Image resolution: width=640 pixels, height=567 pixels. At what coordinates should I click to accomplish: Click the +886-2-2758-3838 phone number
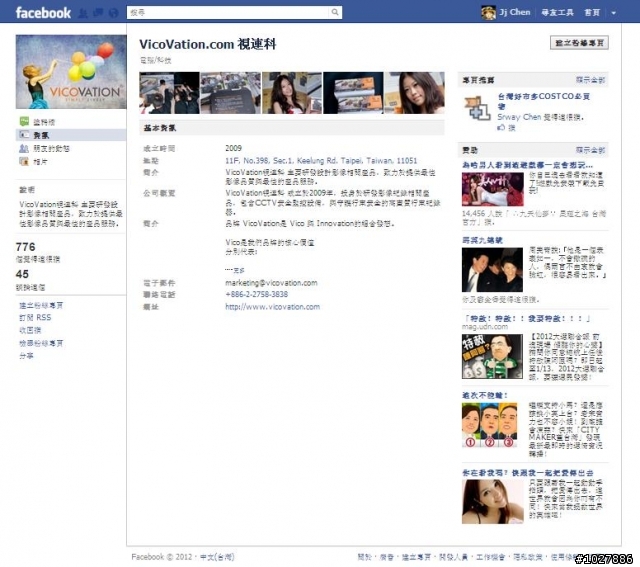tap(256, 294)
